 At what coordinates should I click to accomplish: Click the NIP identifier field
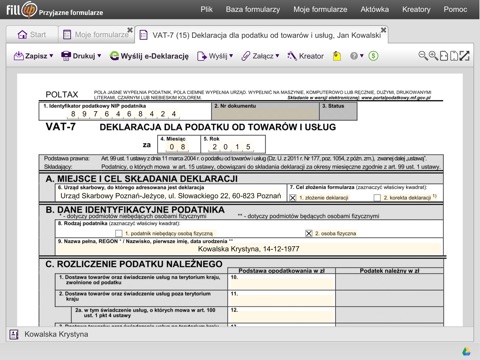tap(124, 114)
